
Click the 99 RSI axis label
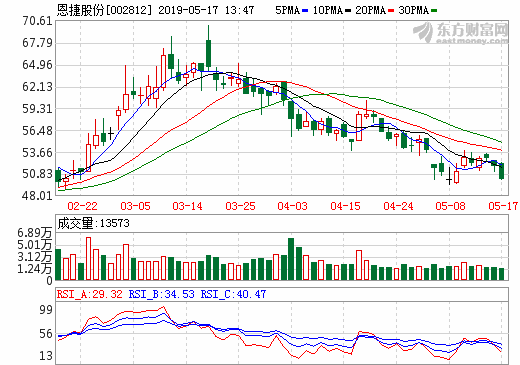(x=46, y=310)
